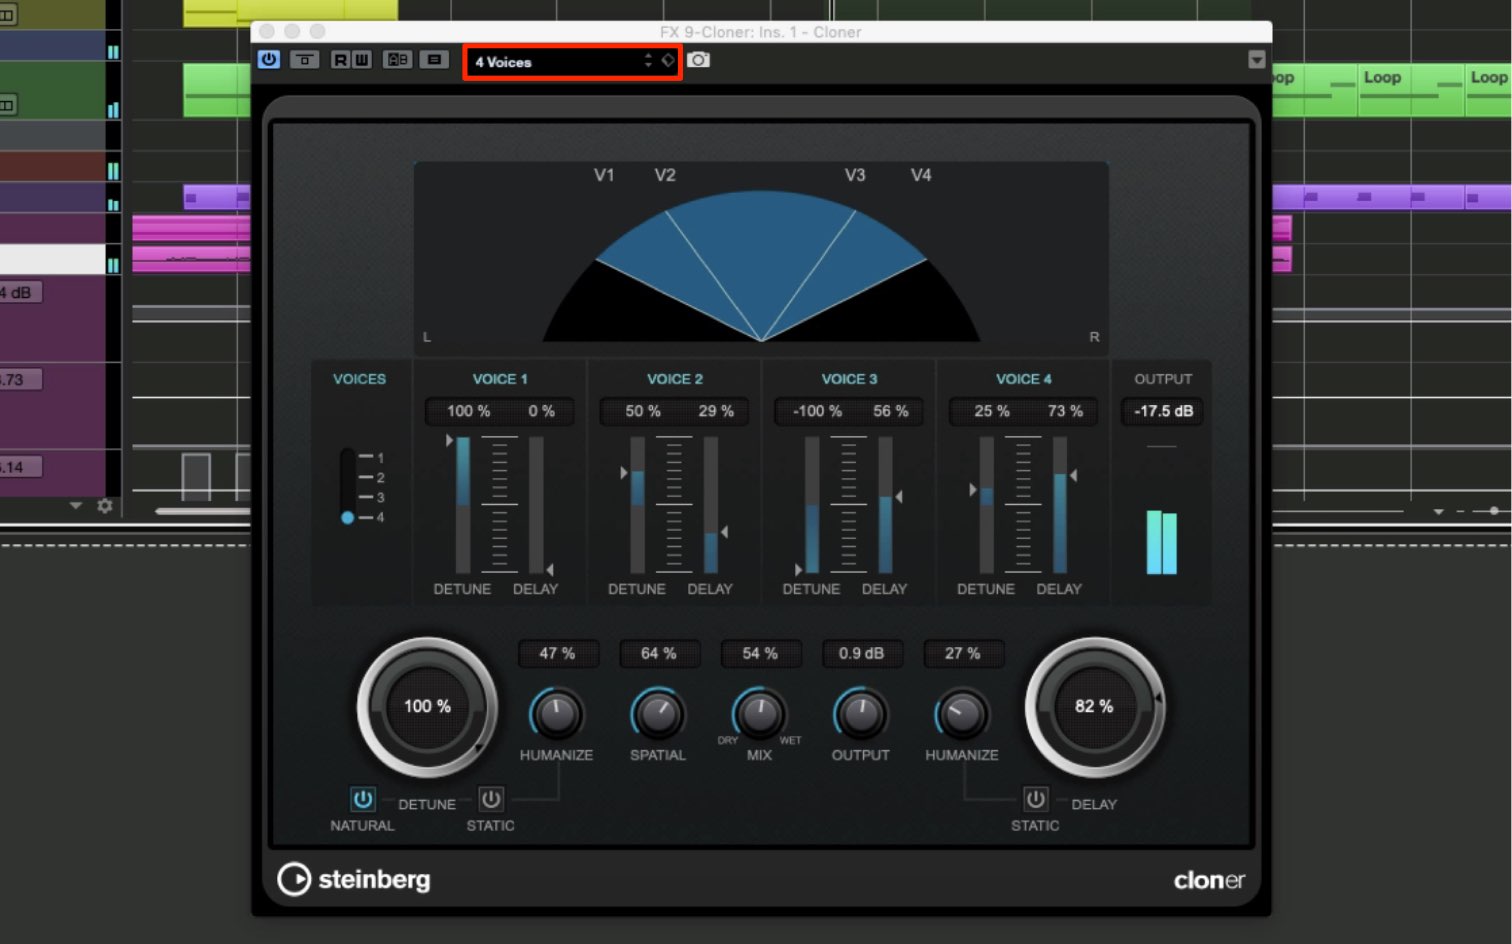Click the detune Humanize knob
The height and width of the screenshot is (944, 1512).
(x=556, y=714)
